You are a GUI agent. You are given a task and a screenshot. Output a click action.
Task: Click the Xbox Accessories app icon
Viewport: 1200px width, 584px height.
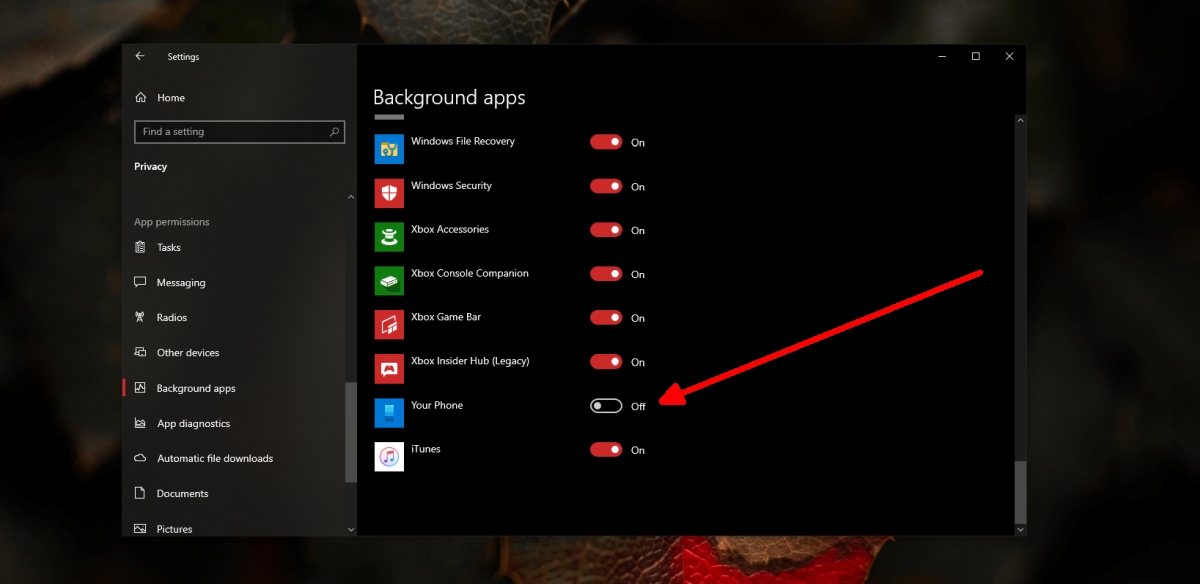point(389,237)
